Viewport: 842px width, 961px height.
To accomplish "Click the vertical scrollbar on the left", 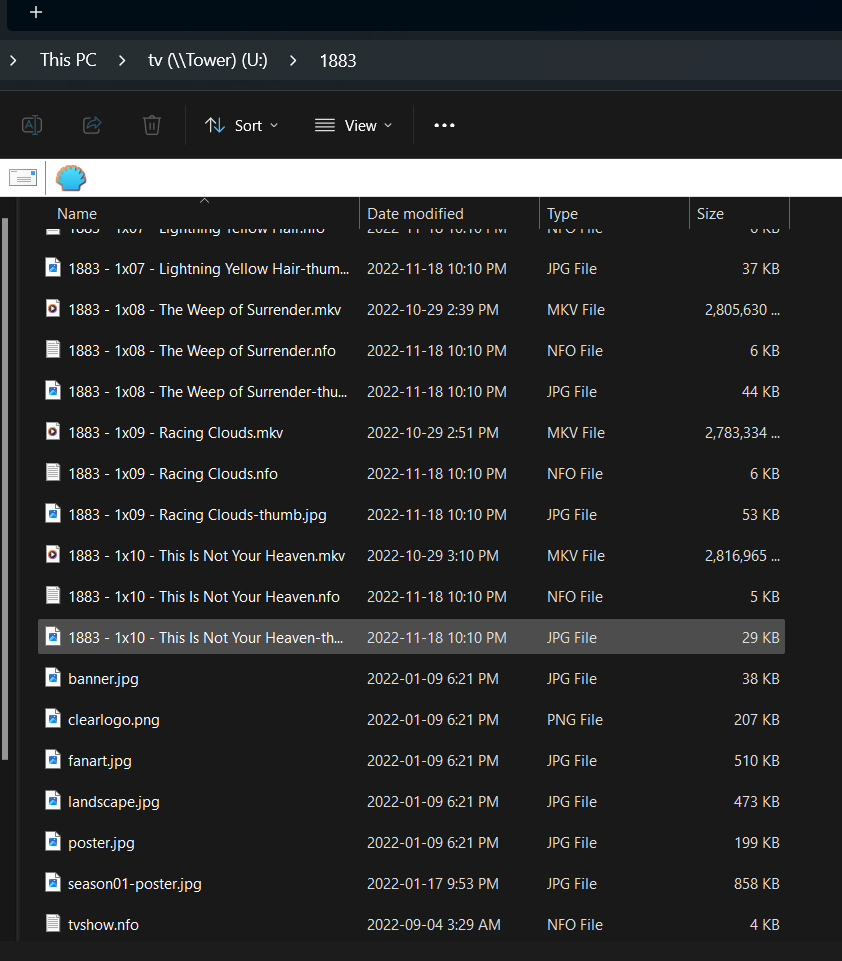I will point(4,480).
